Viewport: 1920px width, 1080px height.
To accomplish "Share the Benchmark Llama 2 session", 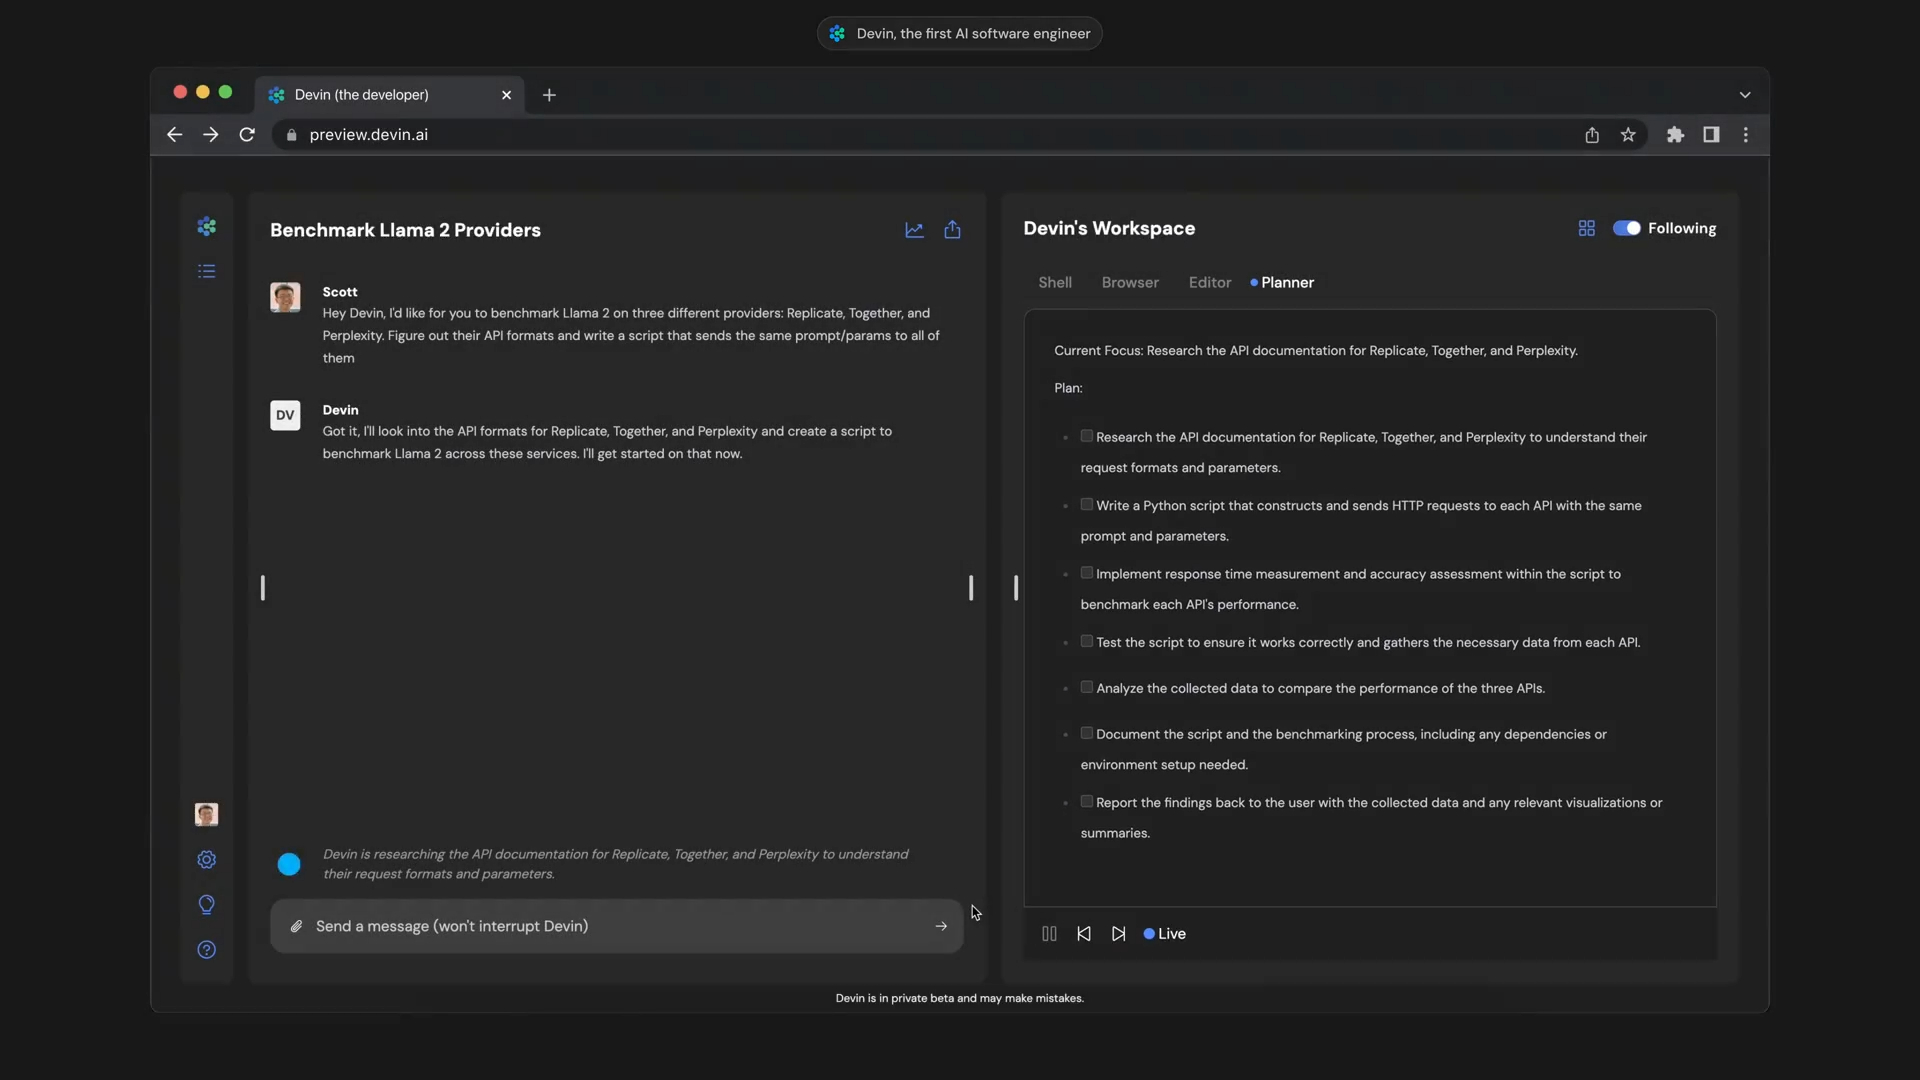I will 952,230.
